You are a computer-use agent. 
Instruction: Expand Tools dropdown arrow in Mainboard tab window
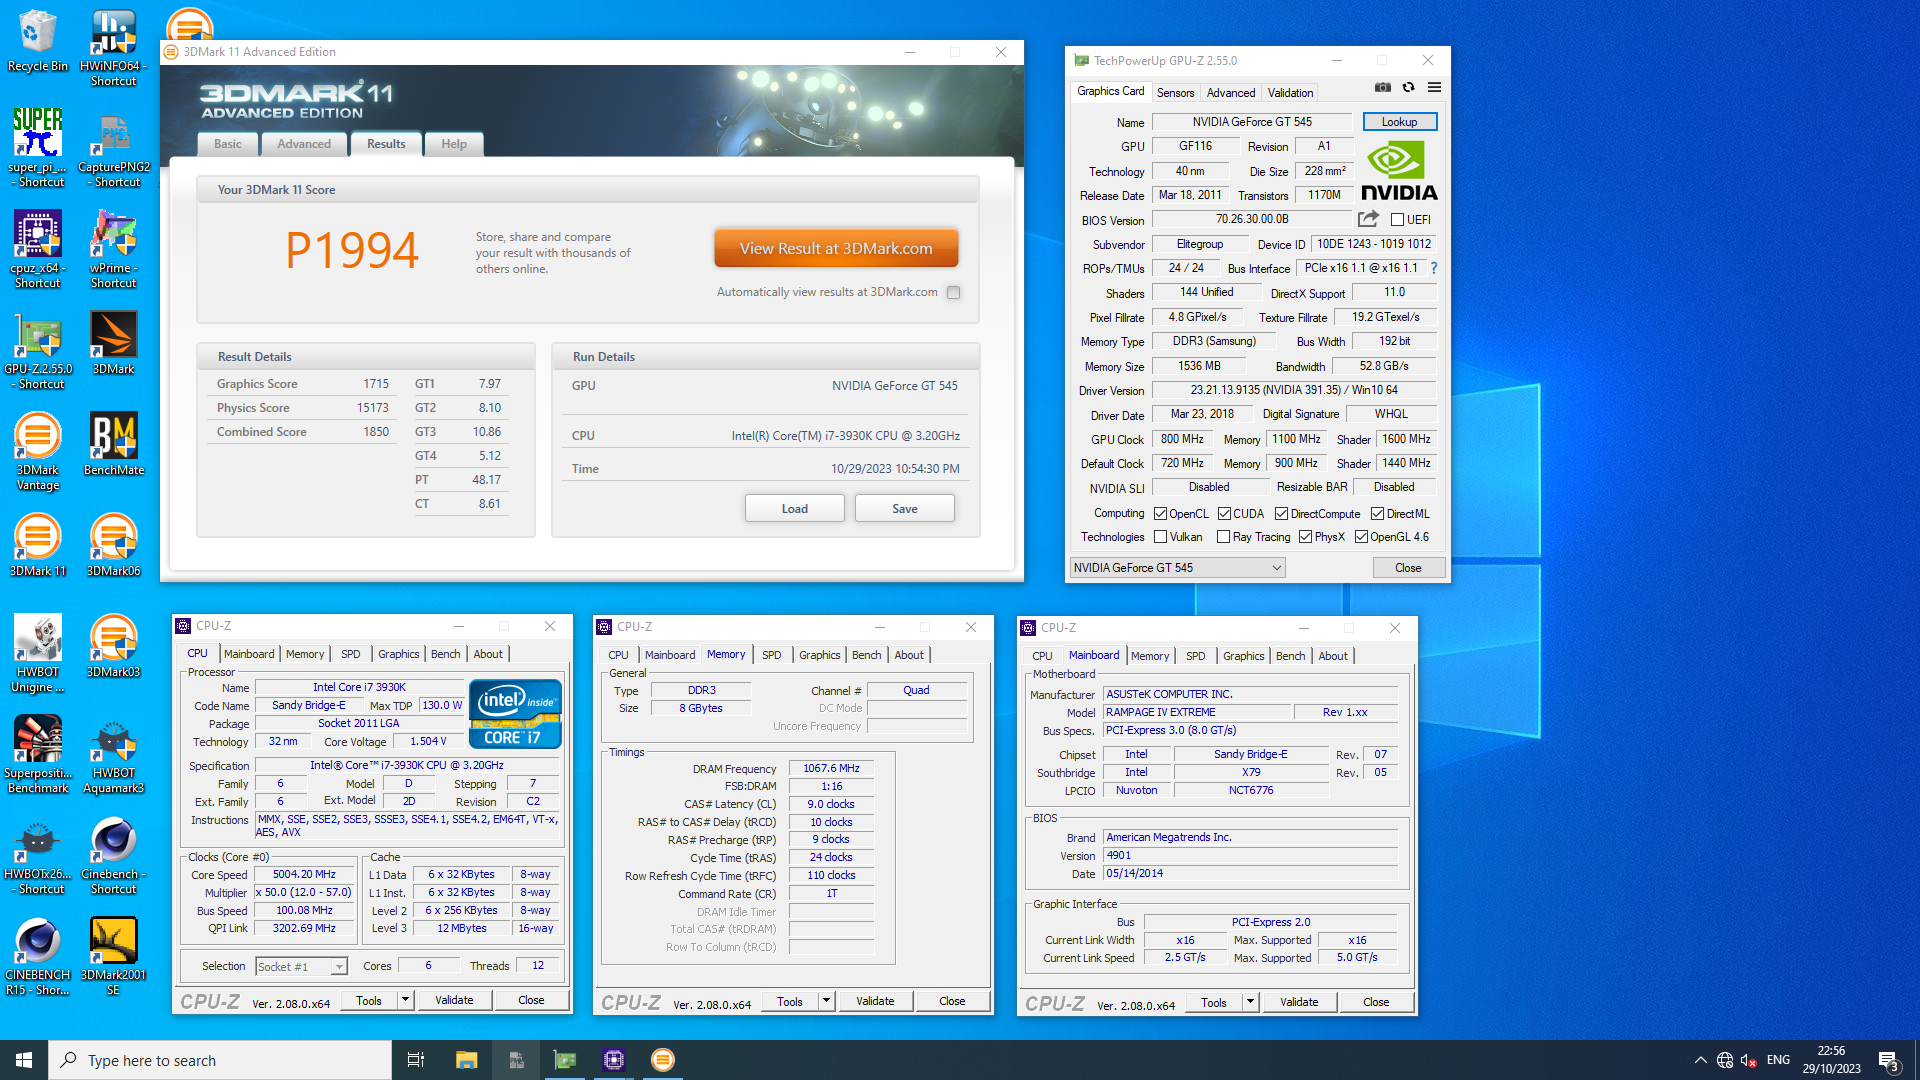coord(1250,1002)
